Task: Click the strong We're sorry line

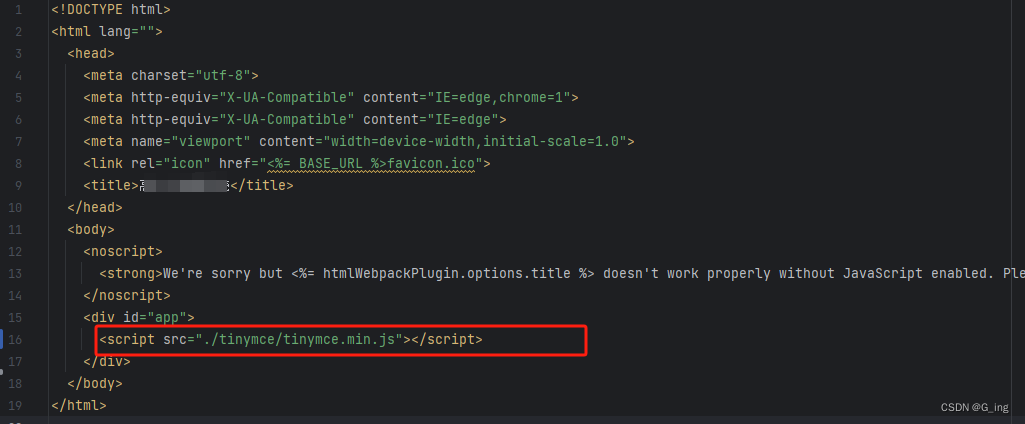Action: (x=562, y=273)
